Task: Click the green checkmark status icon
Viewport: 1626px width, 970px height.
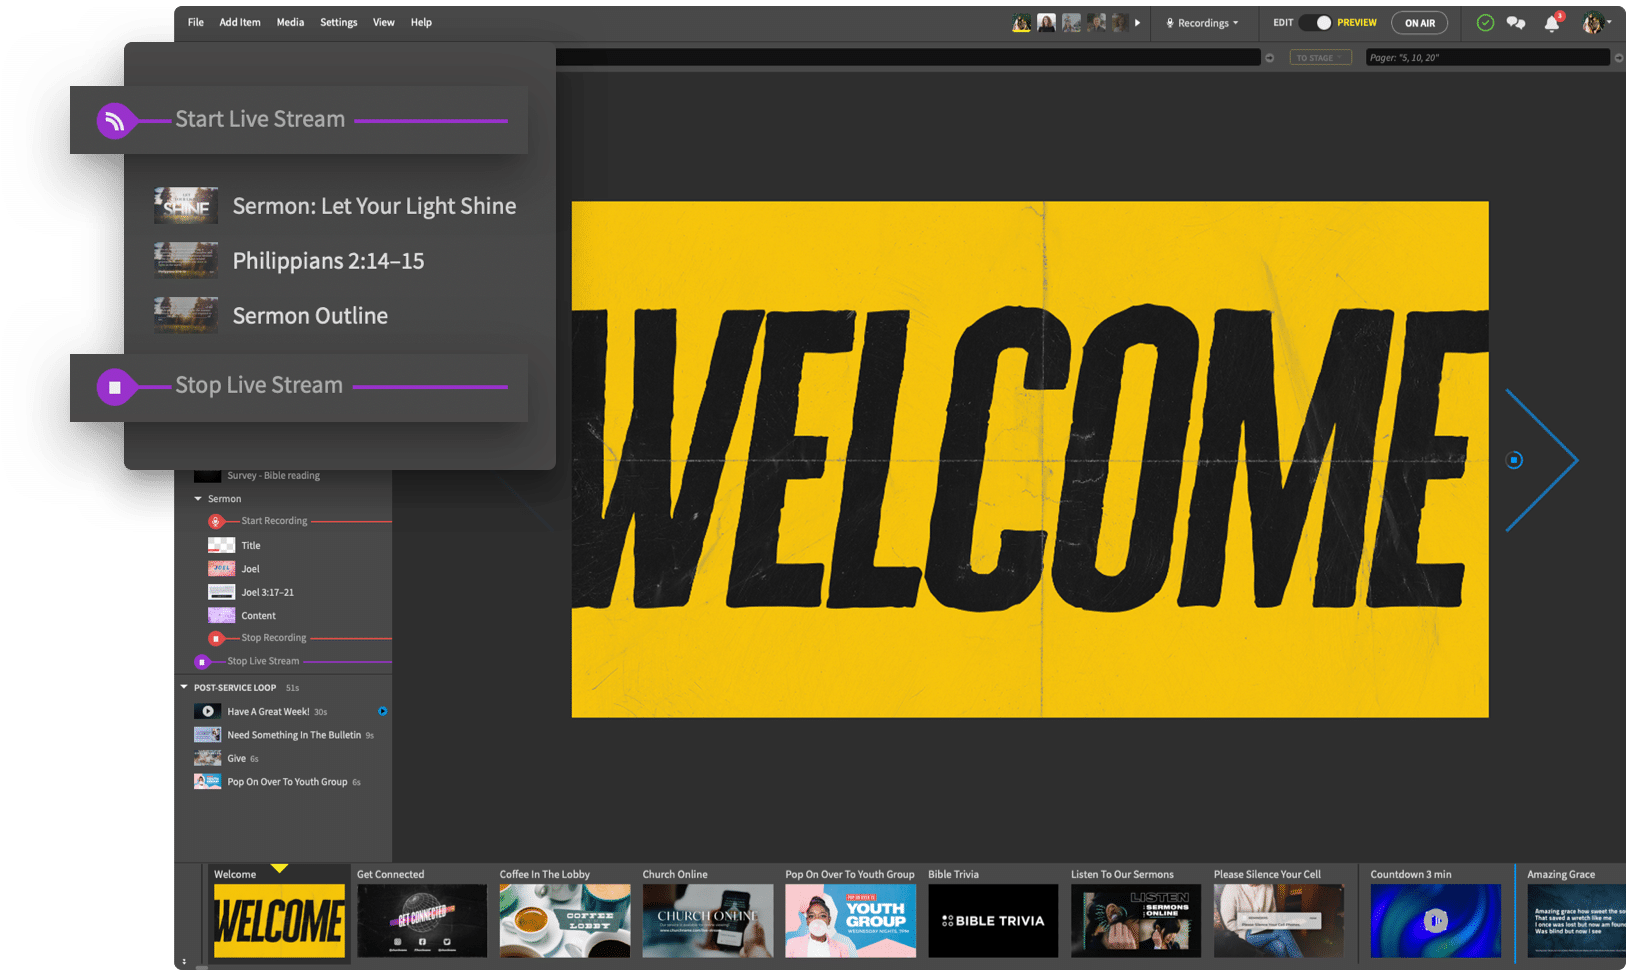Action: click(1485, 23)
